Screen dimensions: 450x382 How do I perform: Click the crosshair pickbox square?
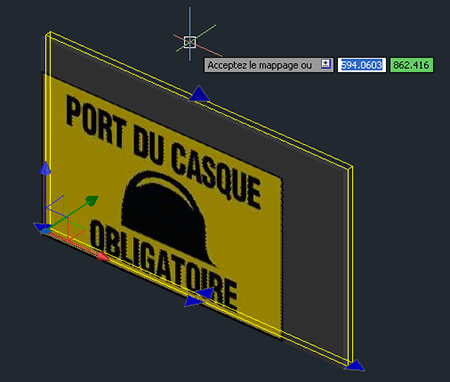[190, 42]
